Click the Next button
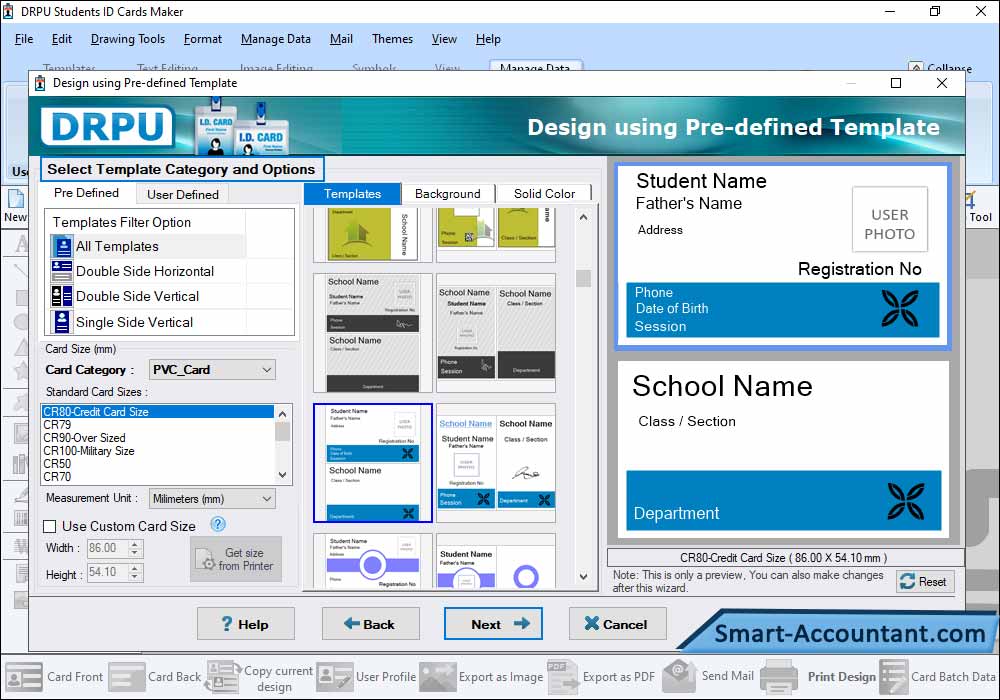 point(493,624)
